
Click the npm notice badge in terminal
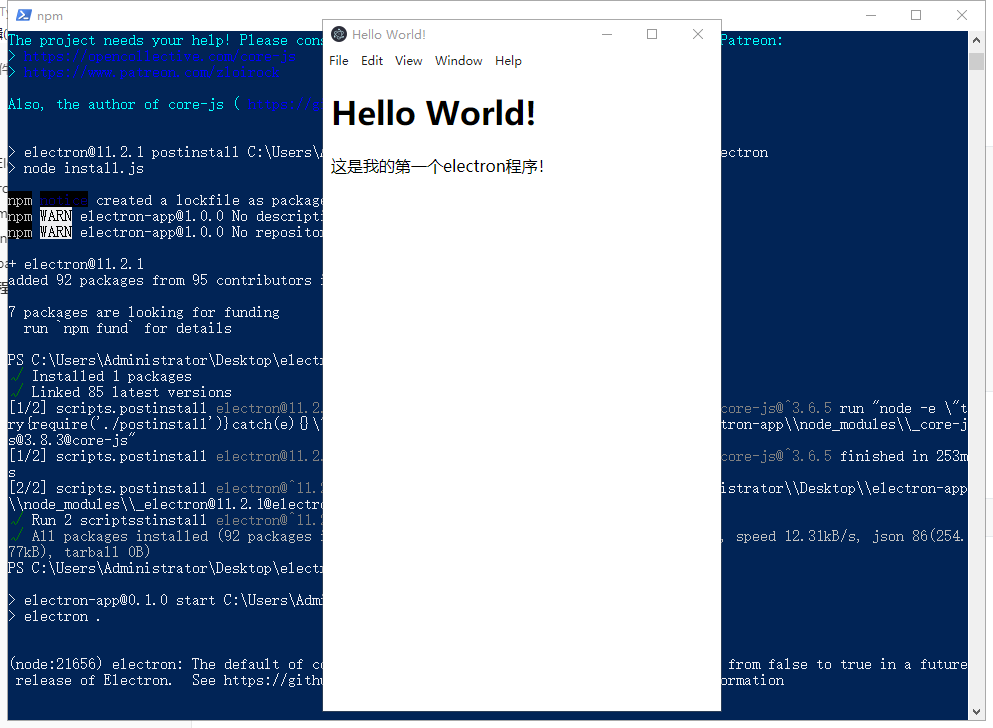coord(63,200)
